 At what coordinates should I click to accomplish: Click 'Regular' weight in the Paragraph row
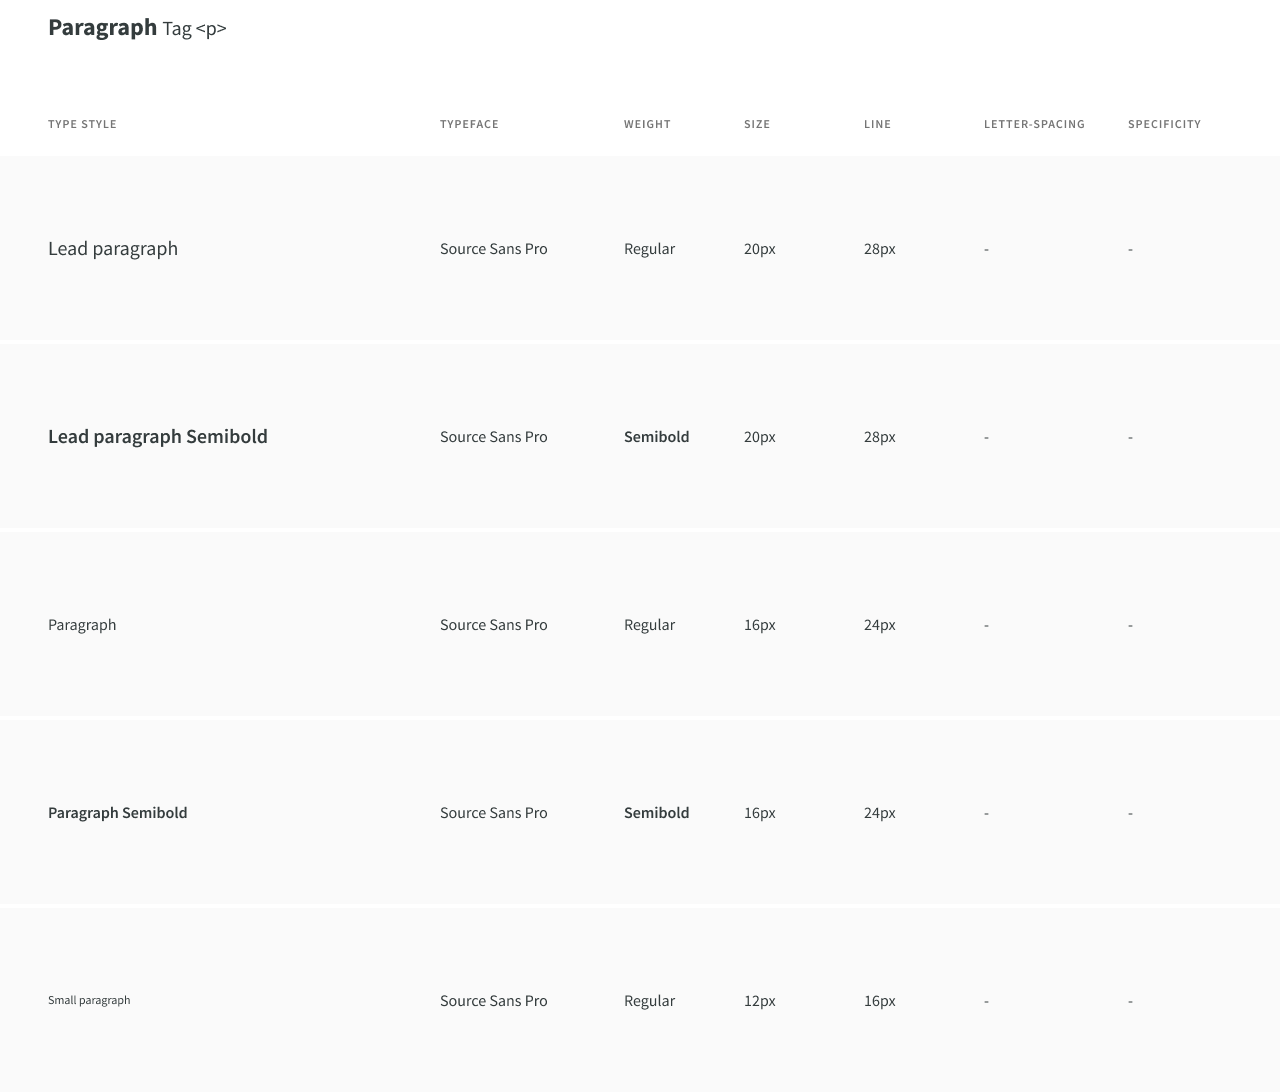click(x=649, y=625)
